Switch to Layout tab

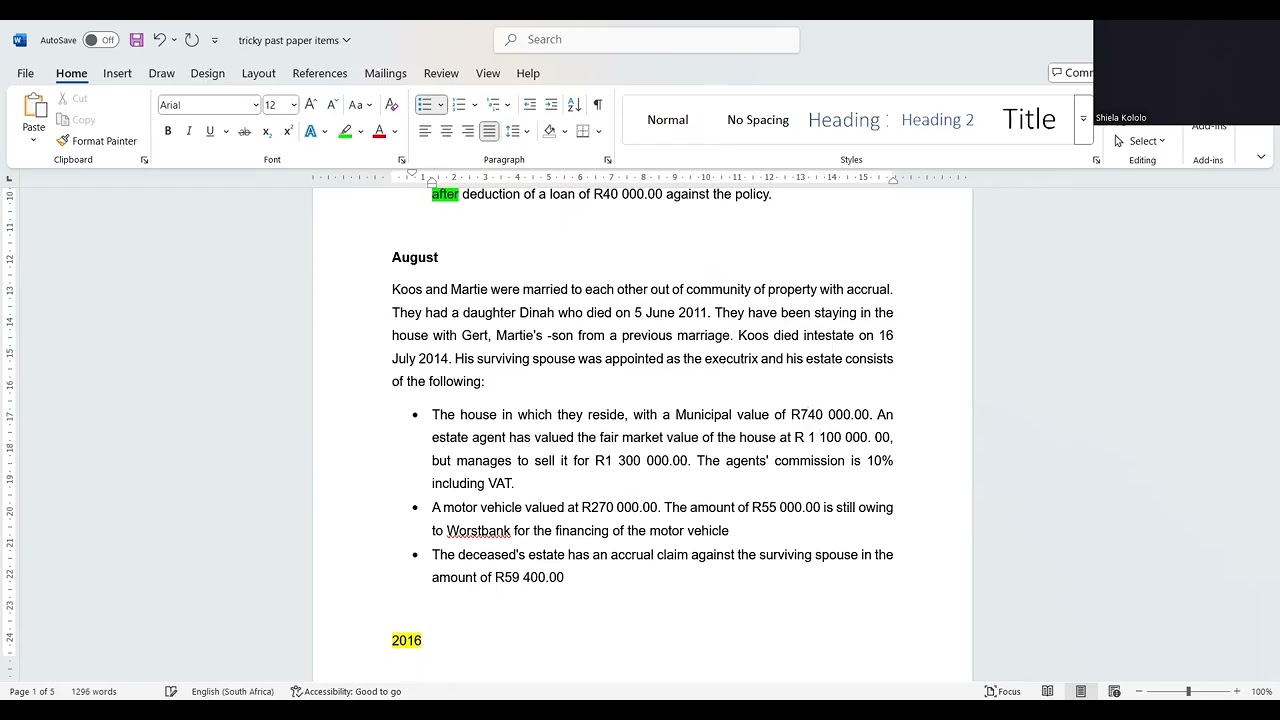pyautogui.click(x=258, y=73)
